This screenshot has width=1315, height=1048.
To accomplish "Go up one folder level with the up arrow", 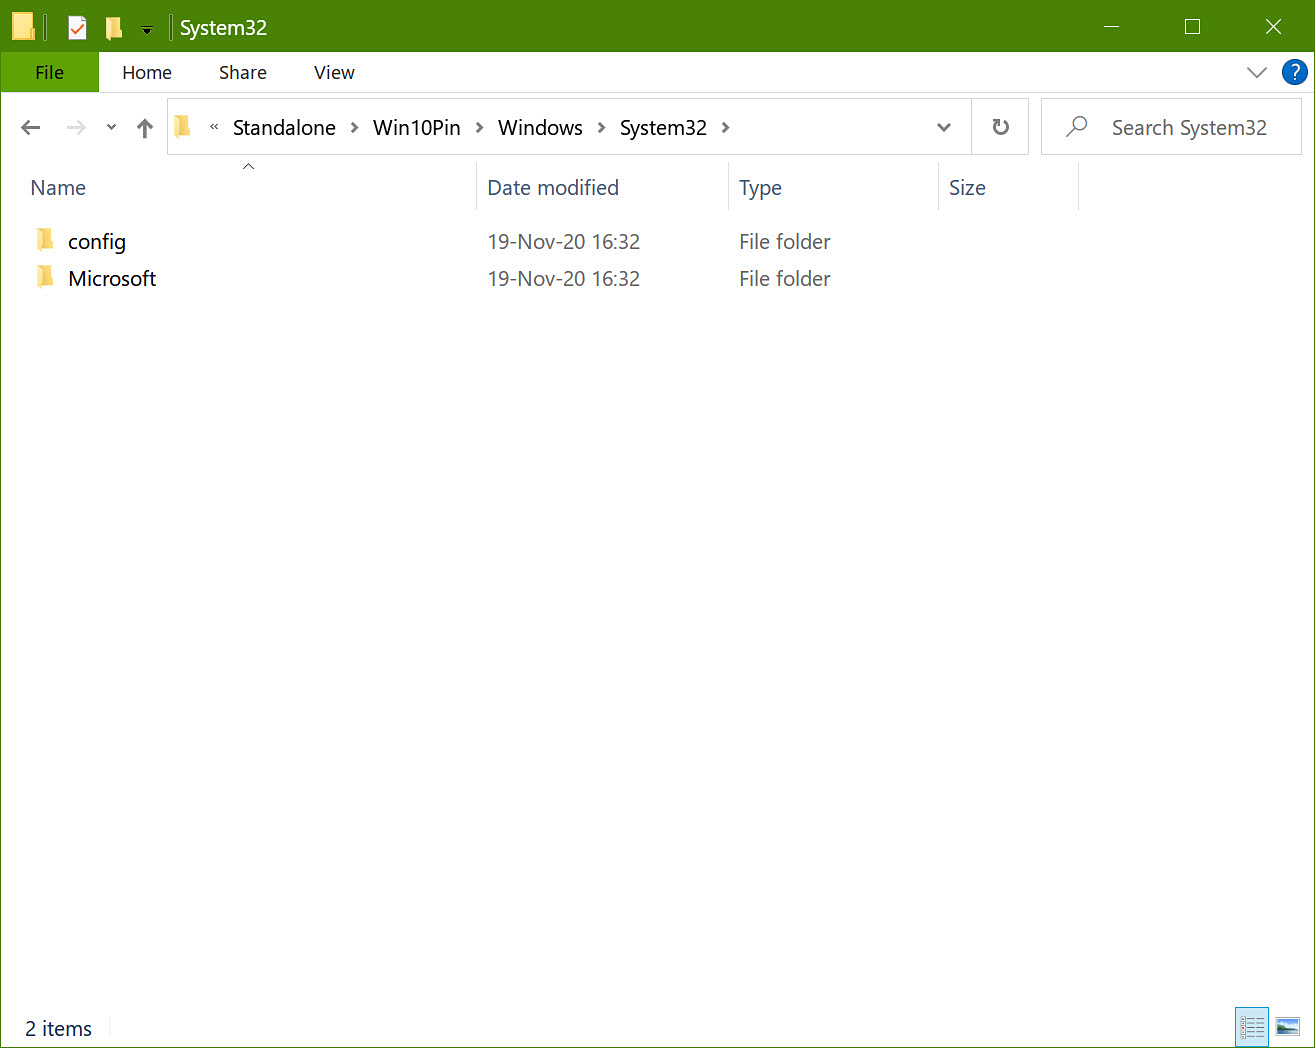I will point(144,127).
